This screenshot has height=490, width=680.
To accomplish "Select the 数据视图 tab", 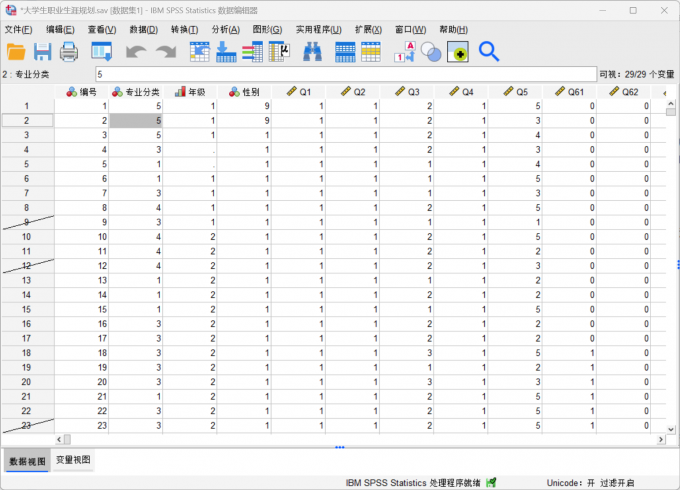I will click(x=26, y=460).
